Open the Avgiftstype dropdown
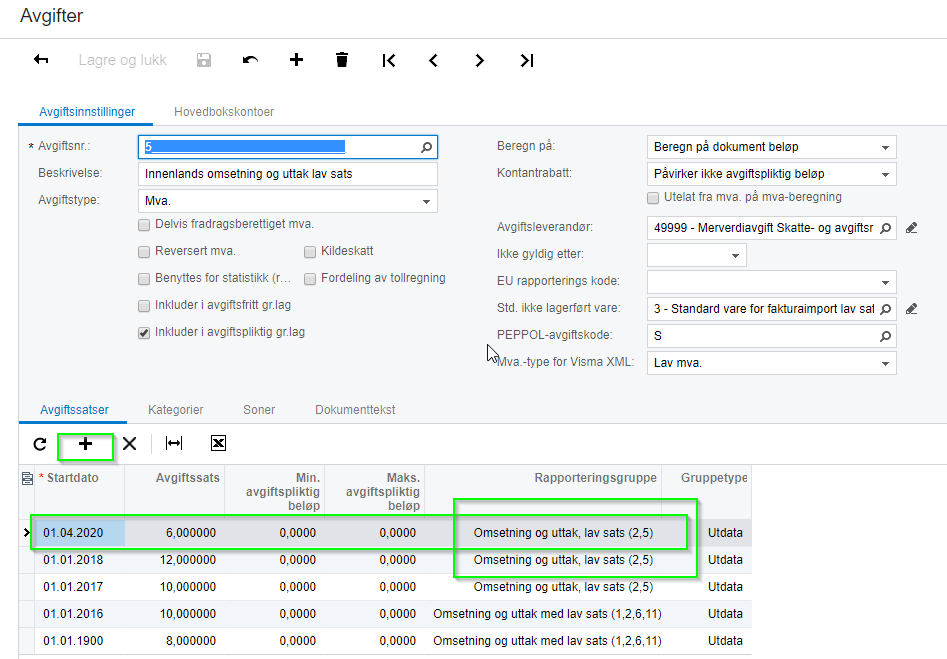The height and width of the screenshot is (659, 947). click(427, 201)
